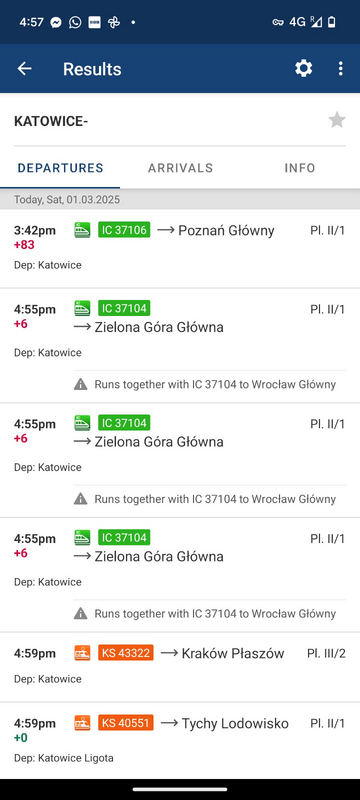Tap the back arrow in Results header
The height and width of the screenshot is (800, 360).
pyautogui.click(x=24, y=69)
